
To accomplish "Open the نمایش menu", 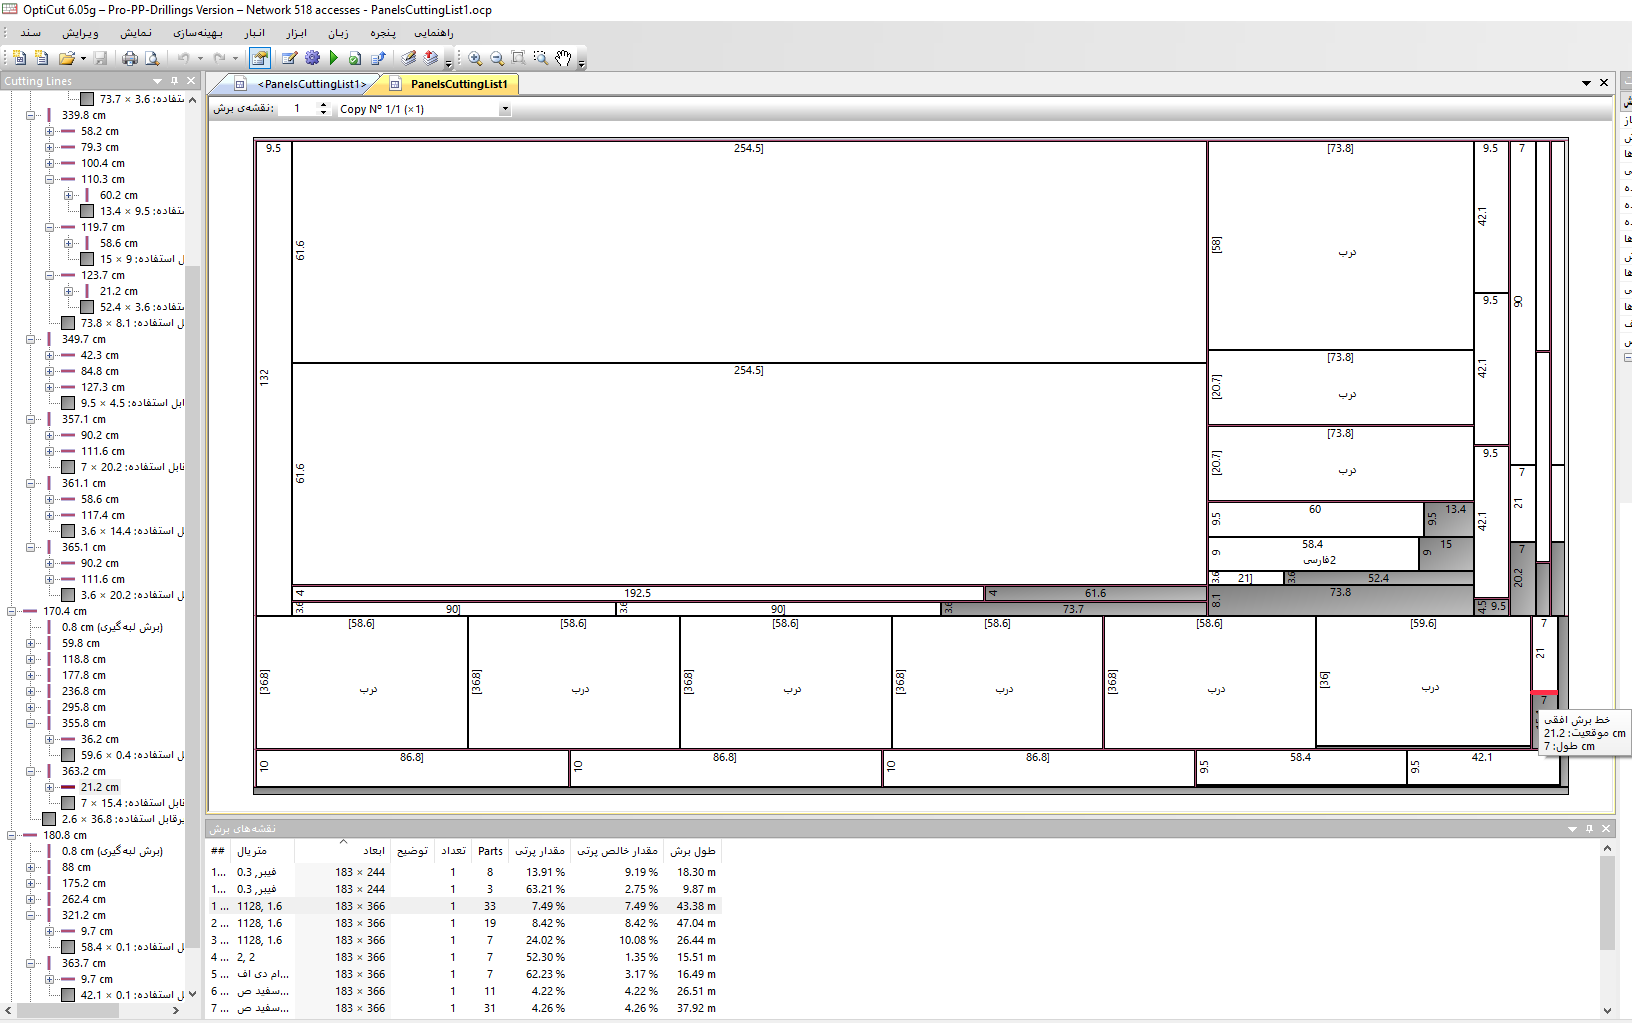I will coord(136,33).
